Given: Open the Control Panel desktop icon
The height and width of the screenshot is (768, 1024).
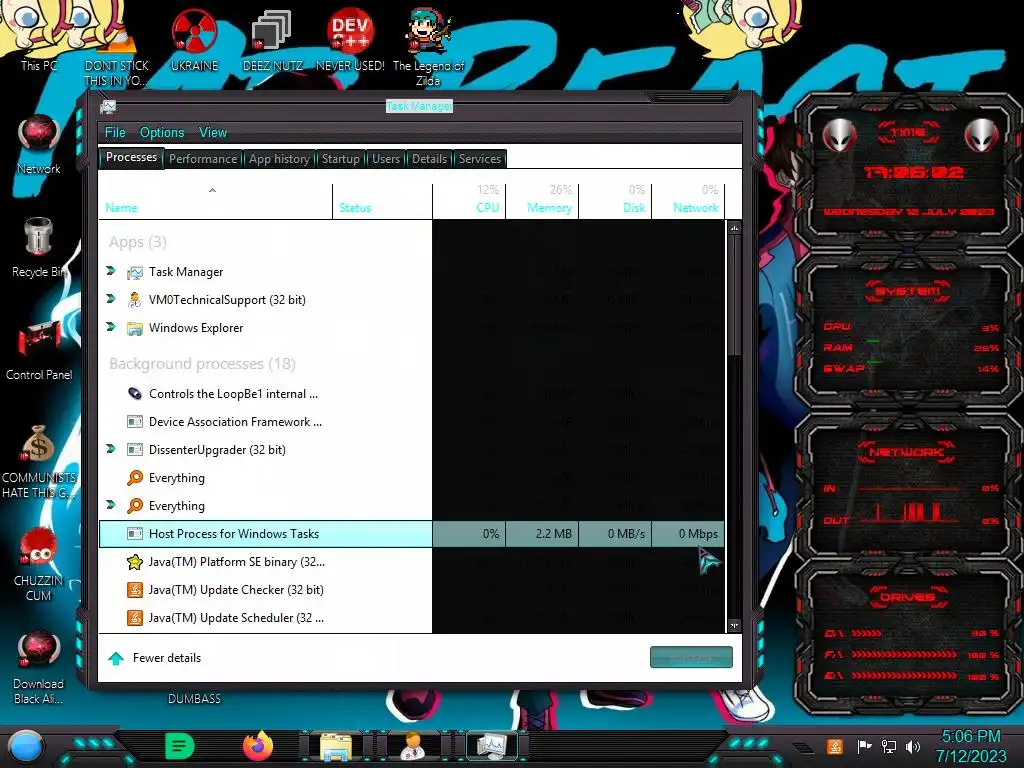Looking at the screenshot, I should pyautogui.click(x=39, y=351).
